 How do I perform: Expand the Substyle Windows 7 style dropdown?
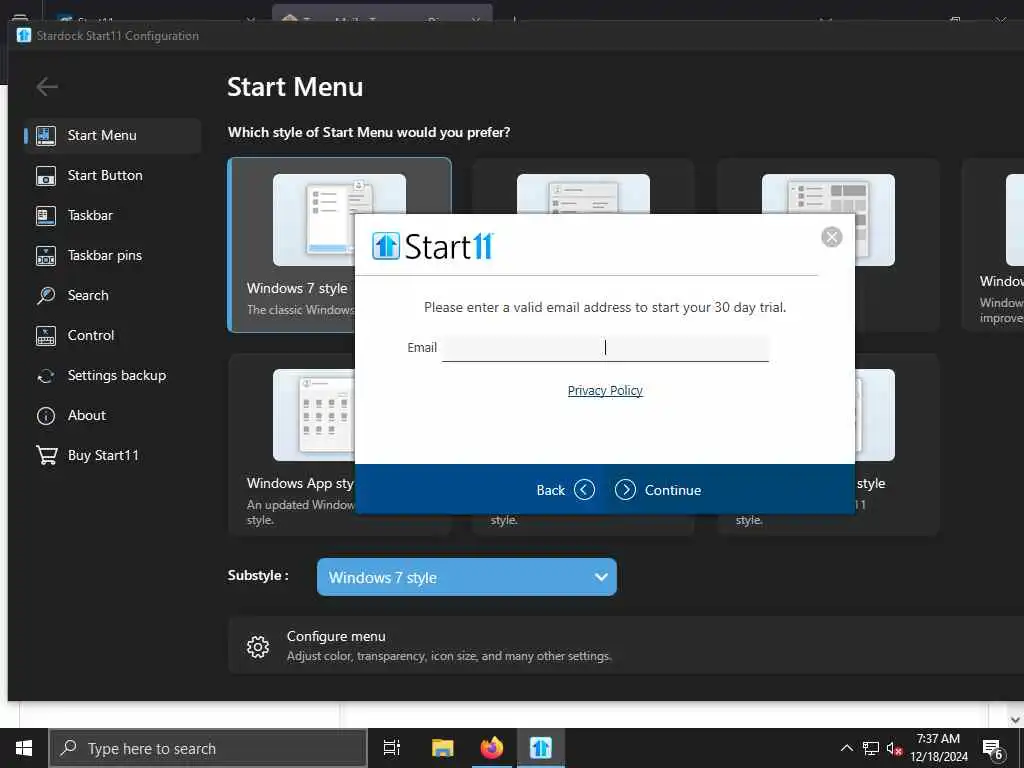coord(466,577)
